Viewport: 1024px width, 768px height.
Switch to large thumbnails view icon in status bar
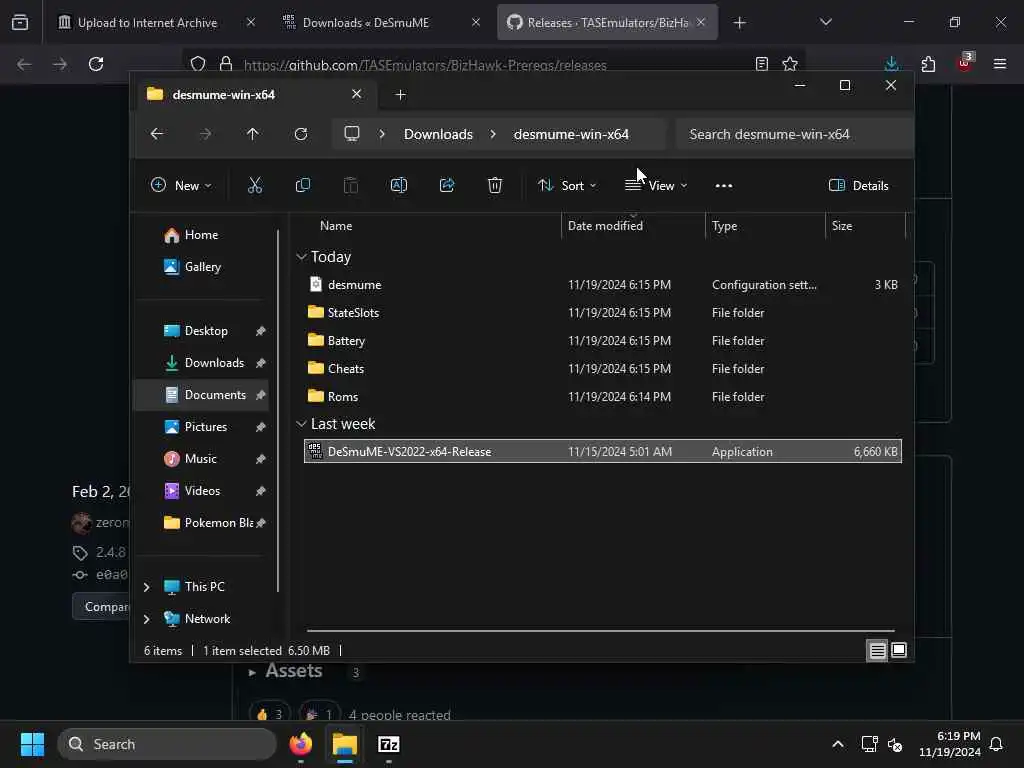899,650
